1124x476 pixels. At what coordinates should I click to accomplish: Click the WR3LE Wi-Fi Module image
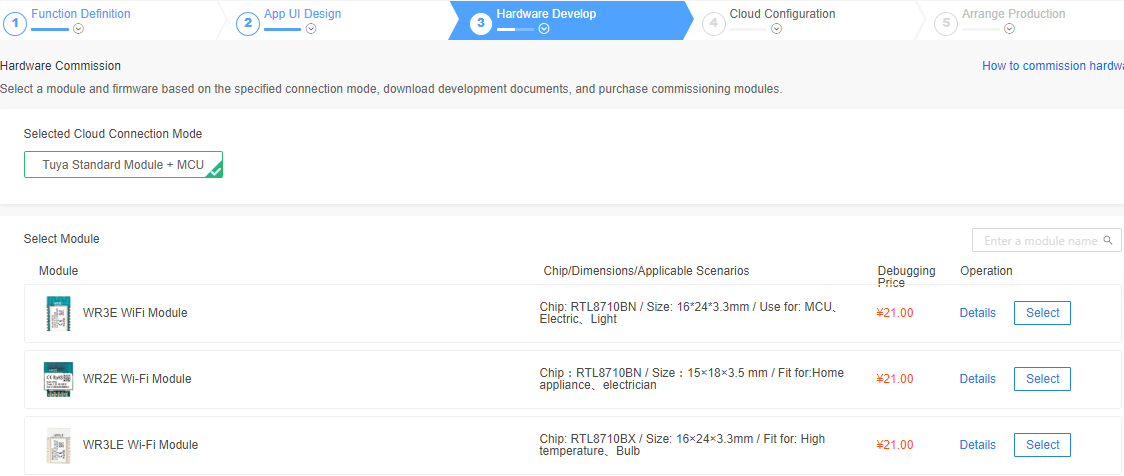pyautogui.click(x=59, y=445)
